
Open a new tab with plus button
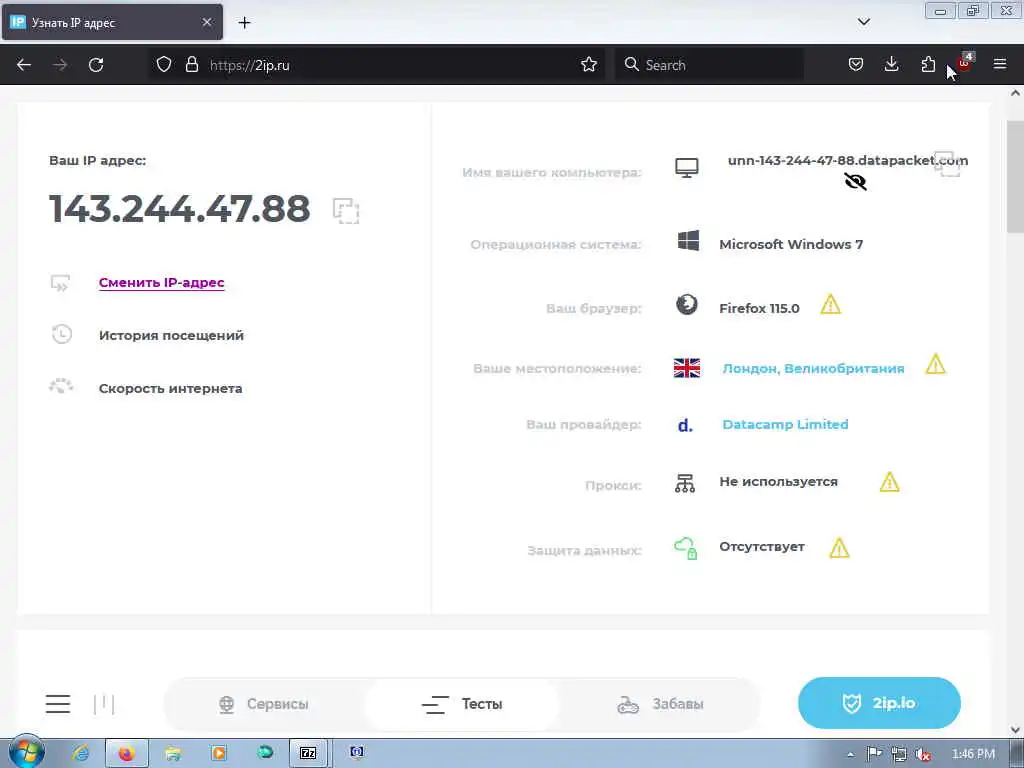coord(244,23)
